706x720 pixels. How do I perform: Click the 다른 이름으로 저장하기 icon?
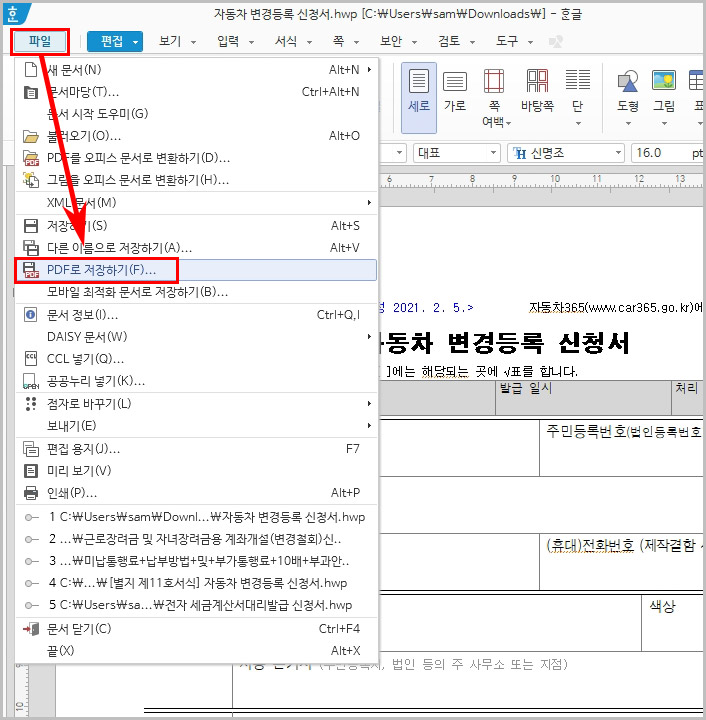pyautogui.click(x=31, y=248)
